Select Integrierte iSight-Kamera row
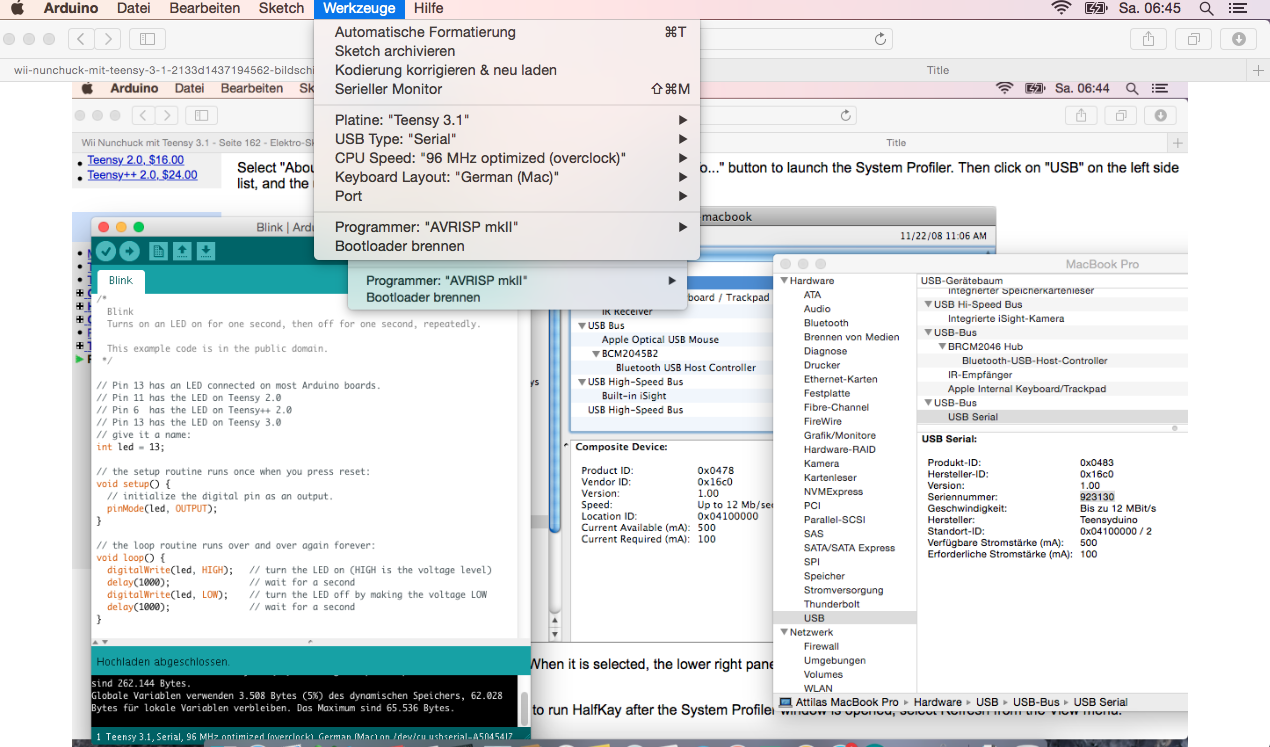Image resolution: width=1270 pixels, height=747 pixels. click(x=1054, y=319)
